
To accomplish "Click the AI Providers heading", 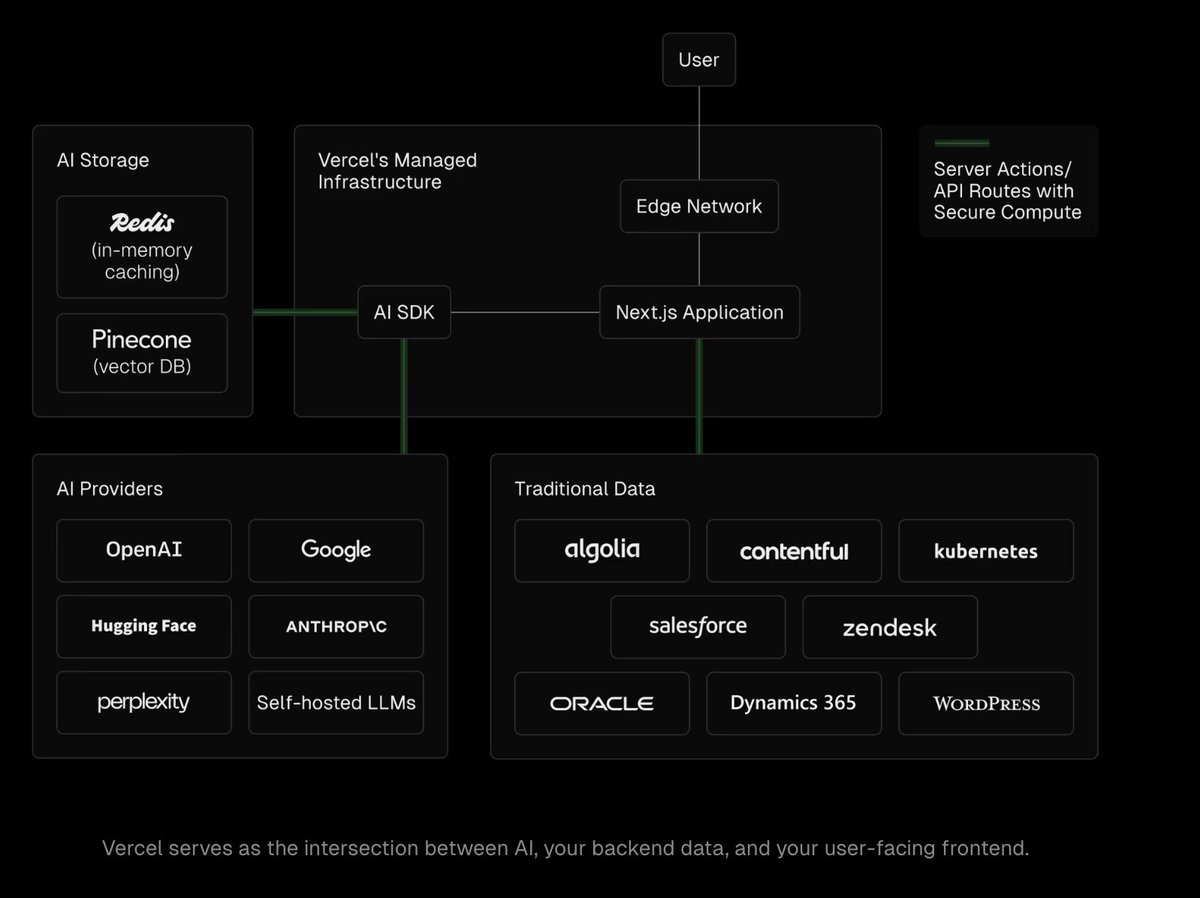I will [x=110, y=489].
